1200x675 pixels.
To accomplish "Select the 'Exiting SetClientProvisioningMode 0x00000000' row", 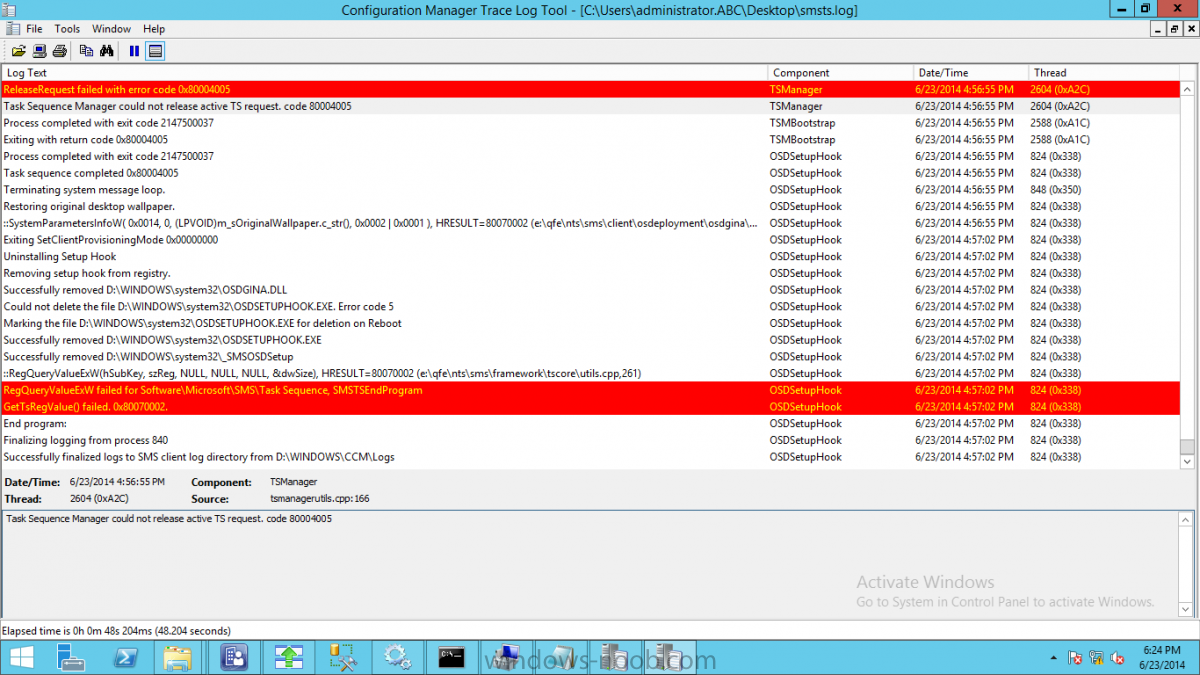I will click(x=590, y=240).
